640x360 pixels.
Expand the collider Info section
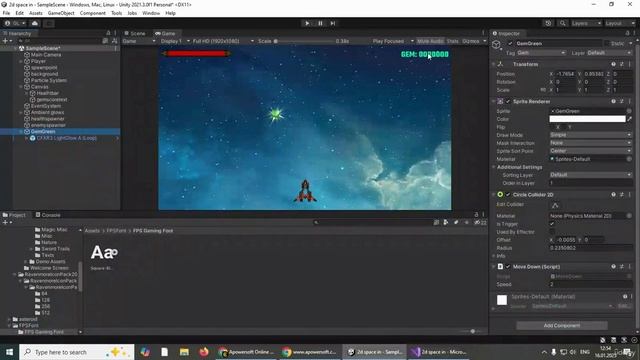(x=494, y=256)
